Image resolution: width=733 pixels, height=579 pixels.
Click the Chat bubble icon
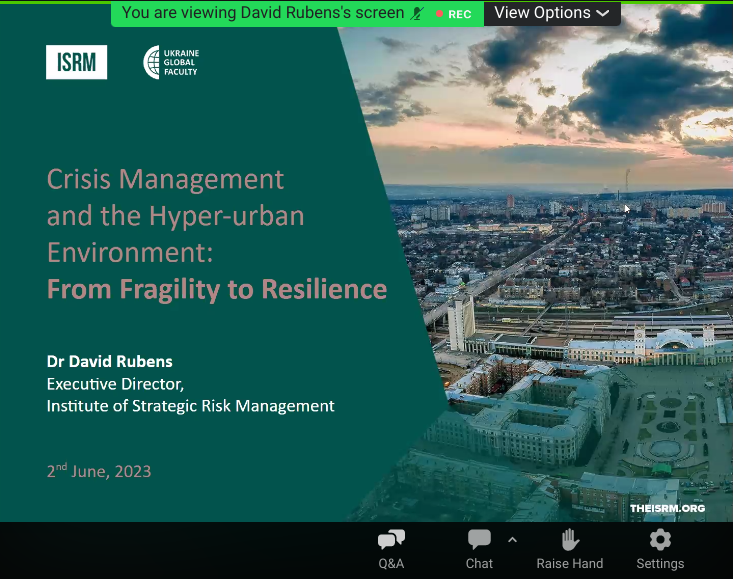click(x=479, y=540)
